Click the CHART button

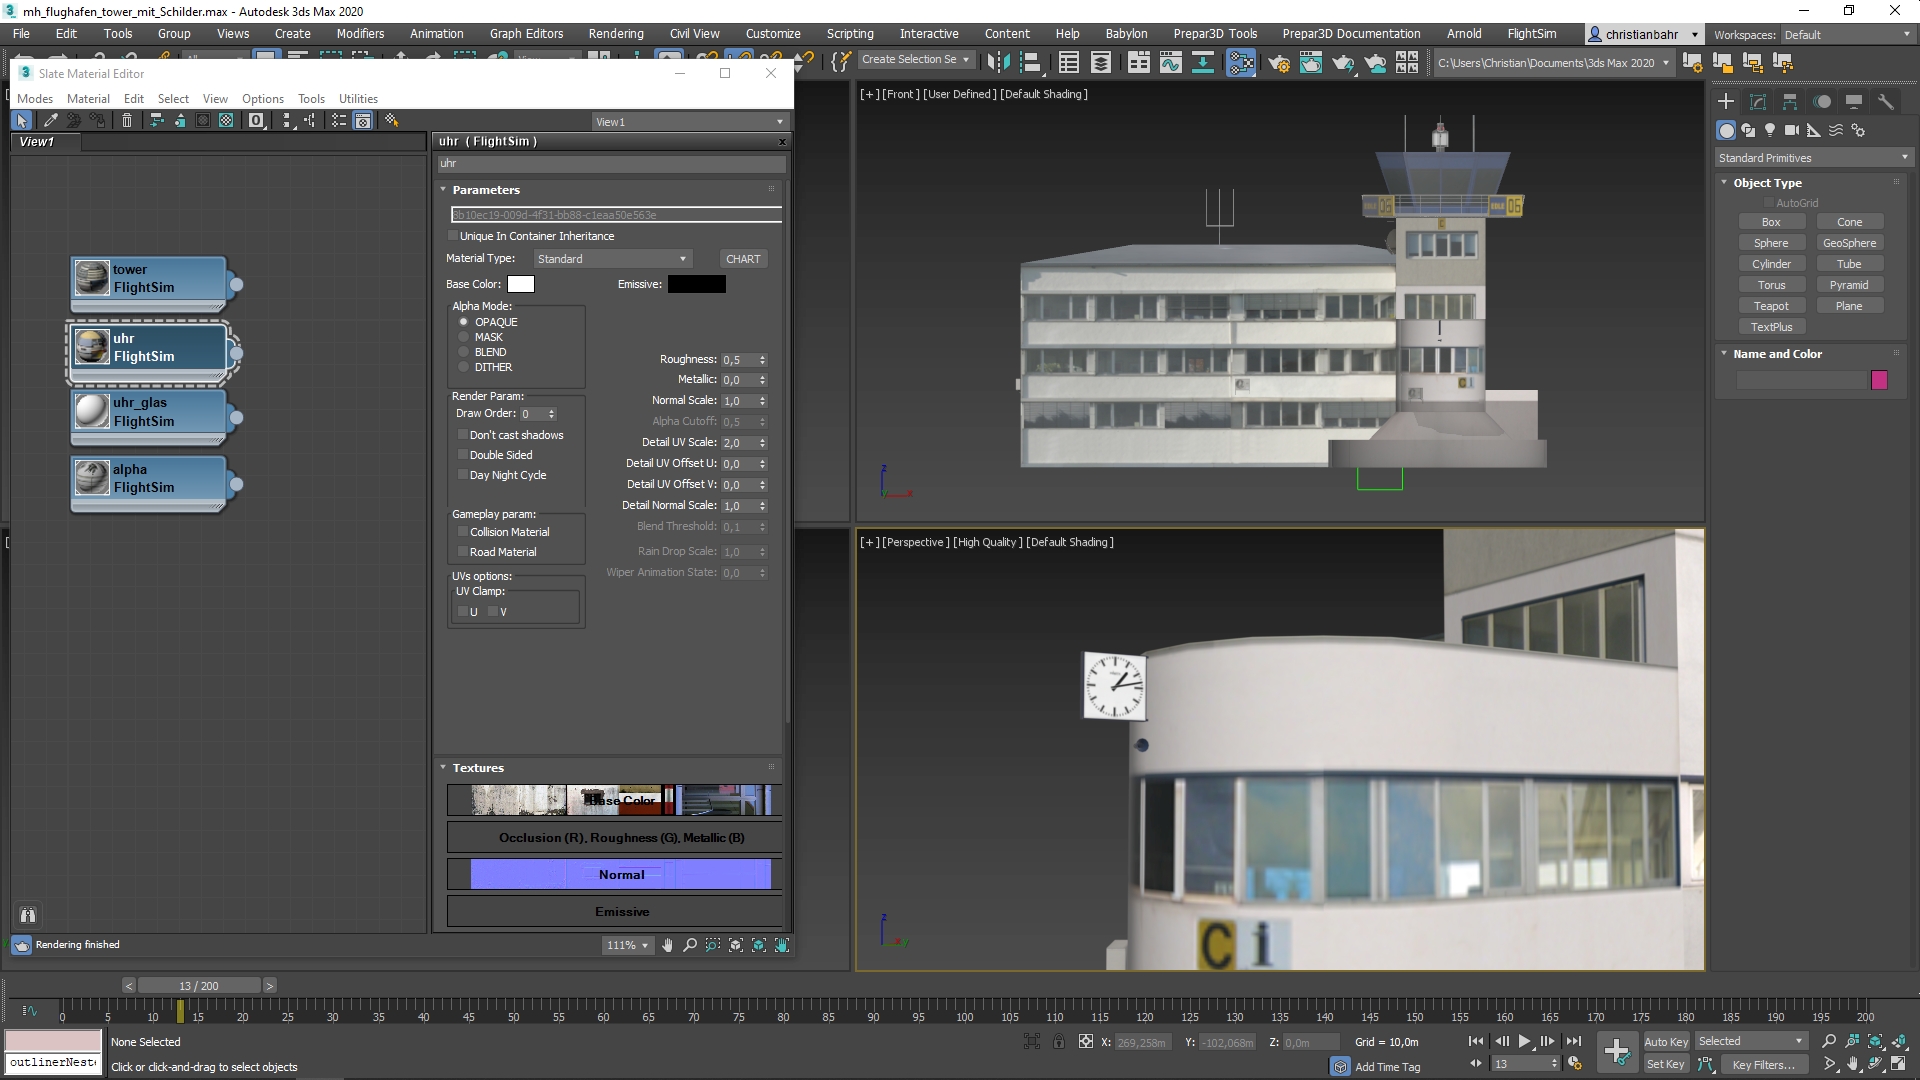[743, 259]
